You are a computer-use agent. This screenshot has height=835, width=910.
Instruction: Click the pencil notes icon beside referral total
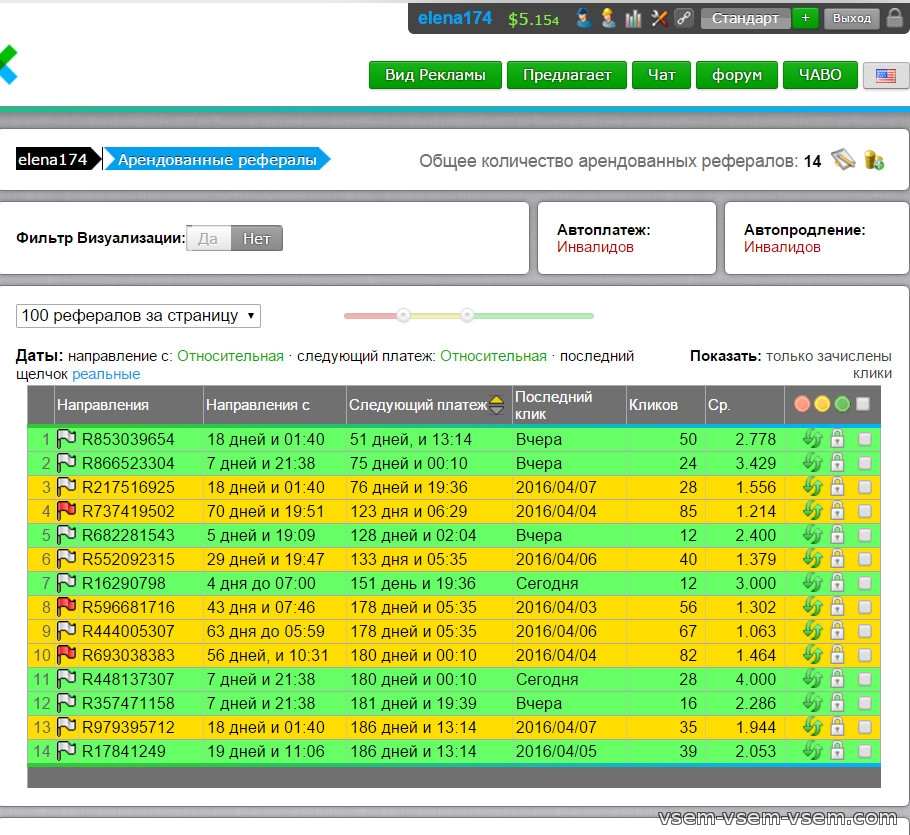[843, 160]
